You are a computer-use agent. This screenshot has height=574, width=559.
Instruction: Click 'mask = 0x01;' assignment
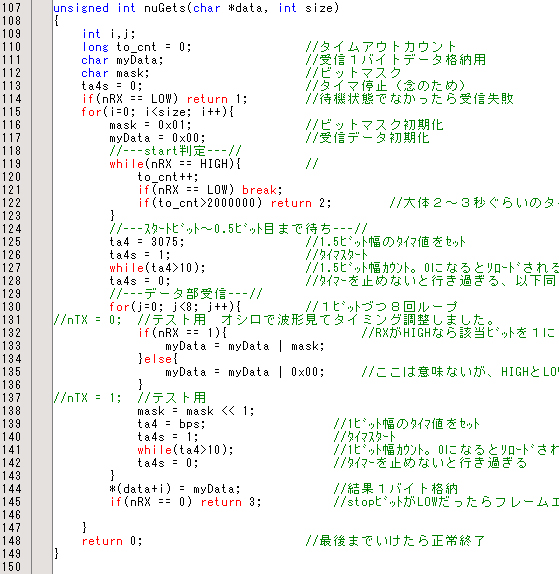coord(150,125)
